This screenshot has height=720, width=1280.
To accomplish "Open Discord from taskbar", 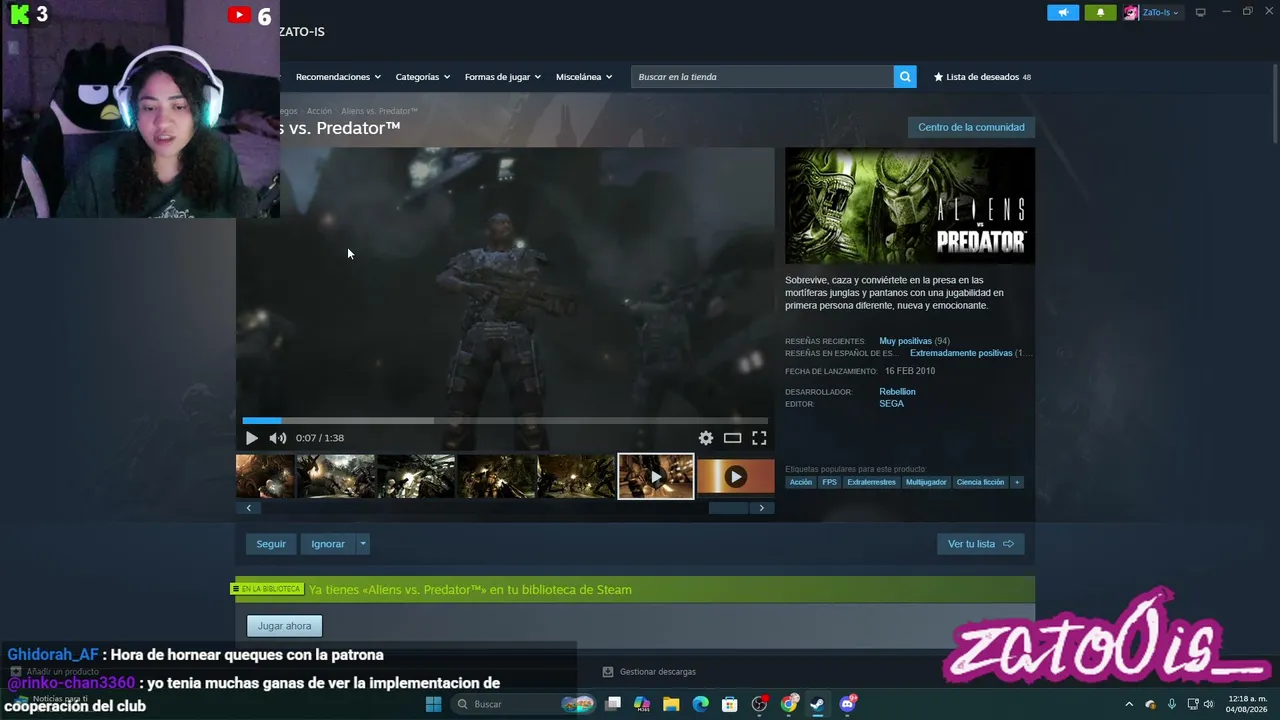I will (848, 704).
